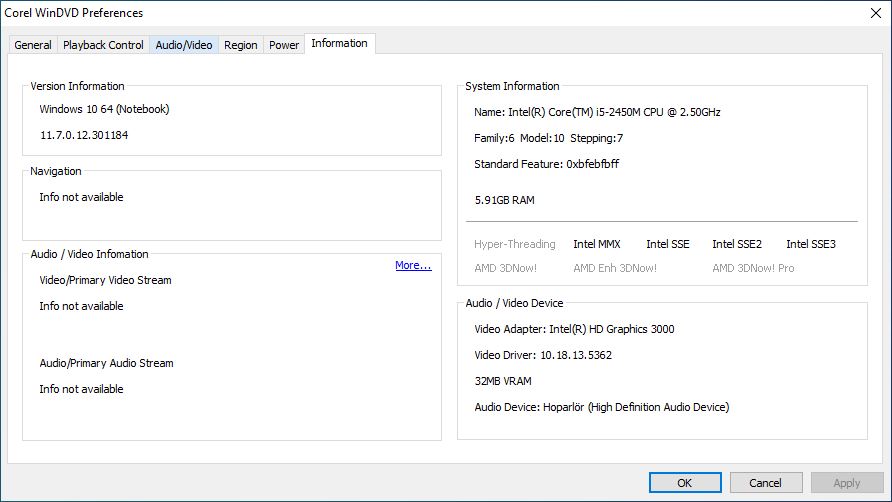Click the Intel SSE3 label
Viewport: 892px width, 502px height.
[811, 244]
